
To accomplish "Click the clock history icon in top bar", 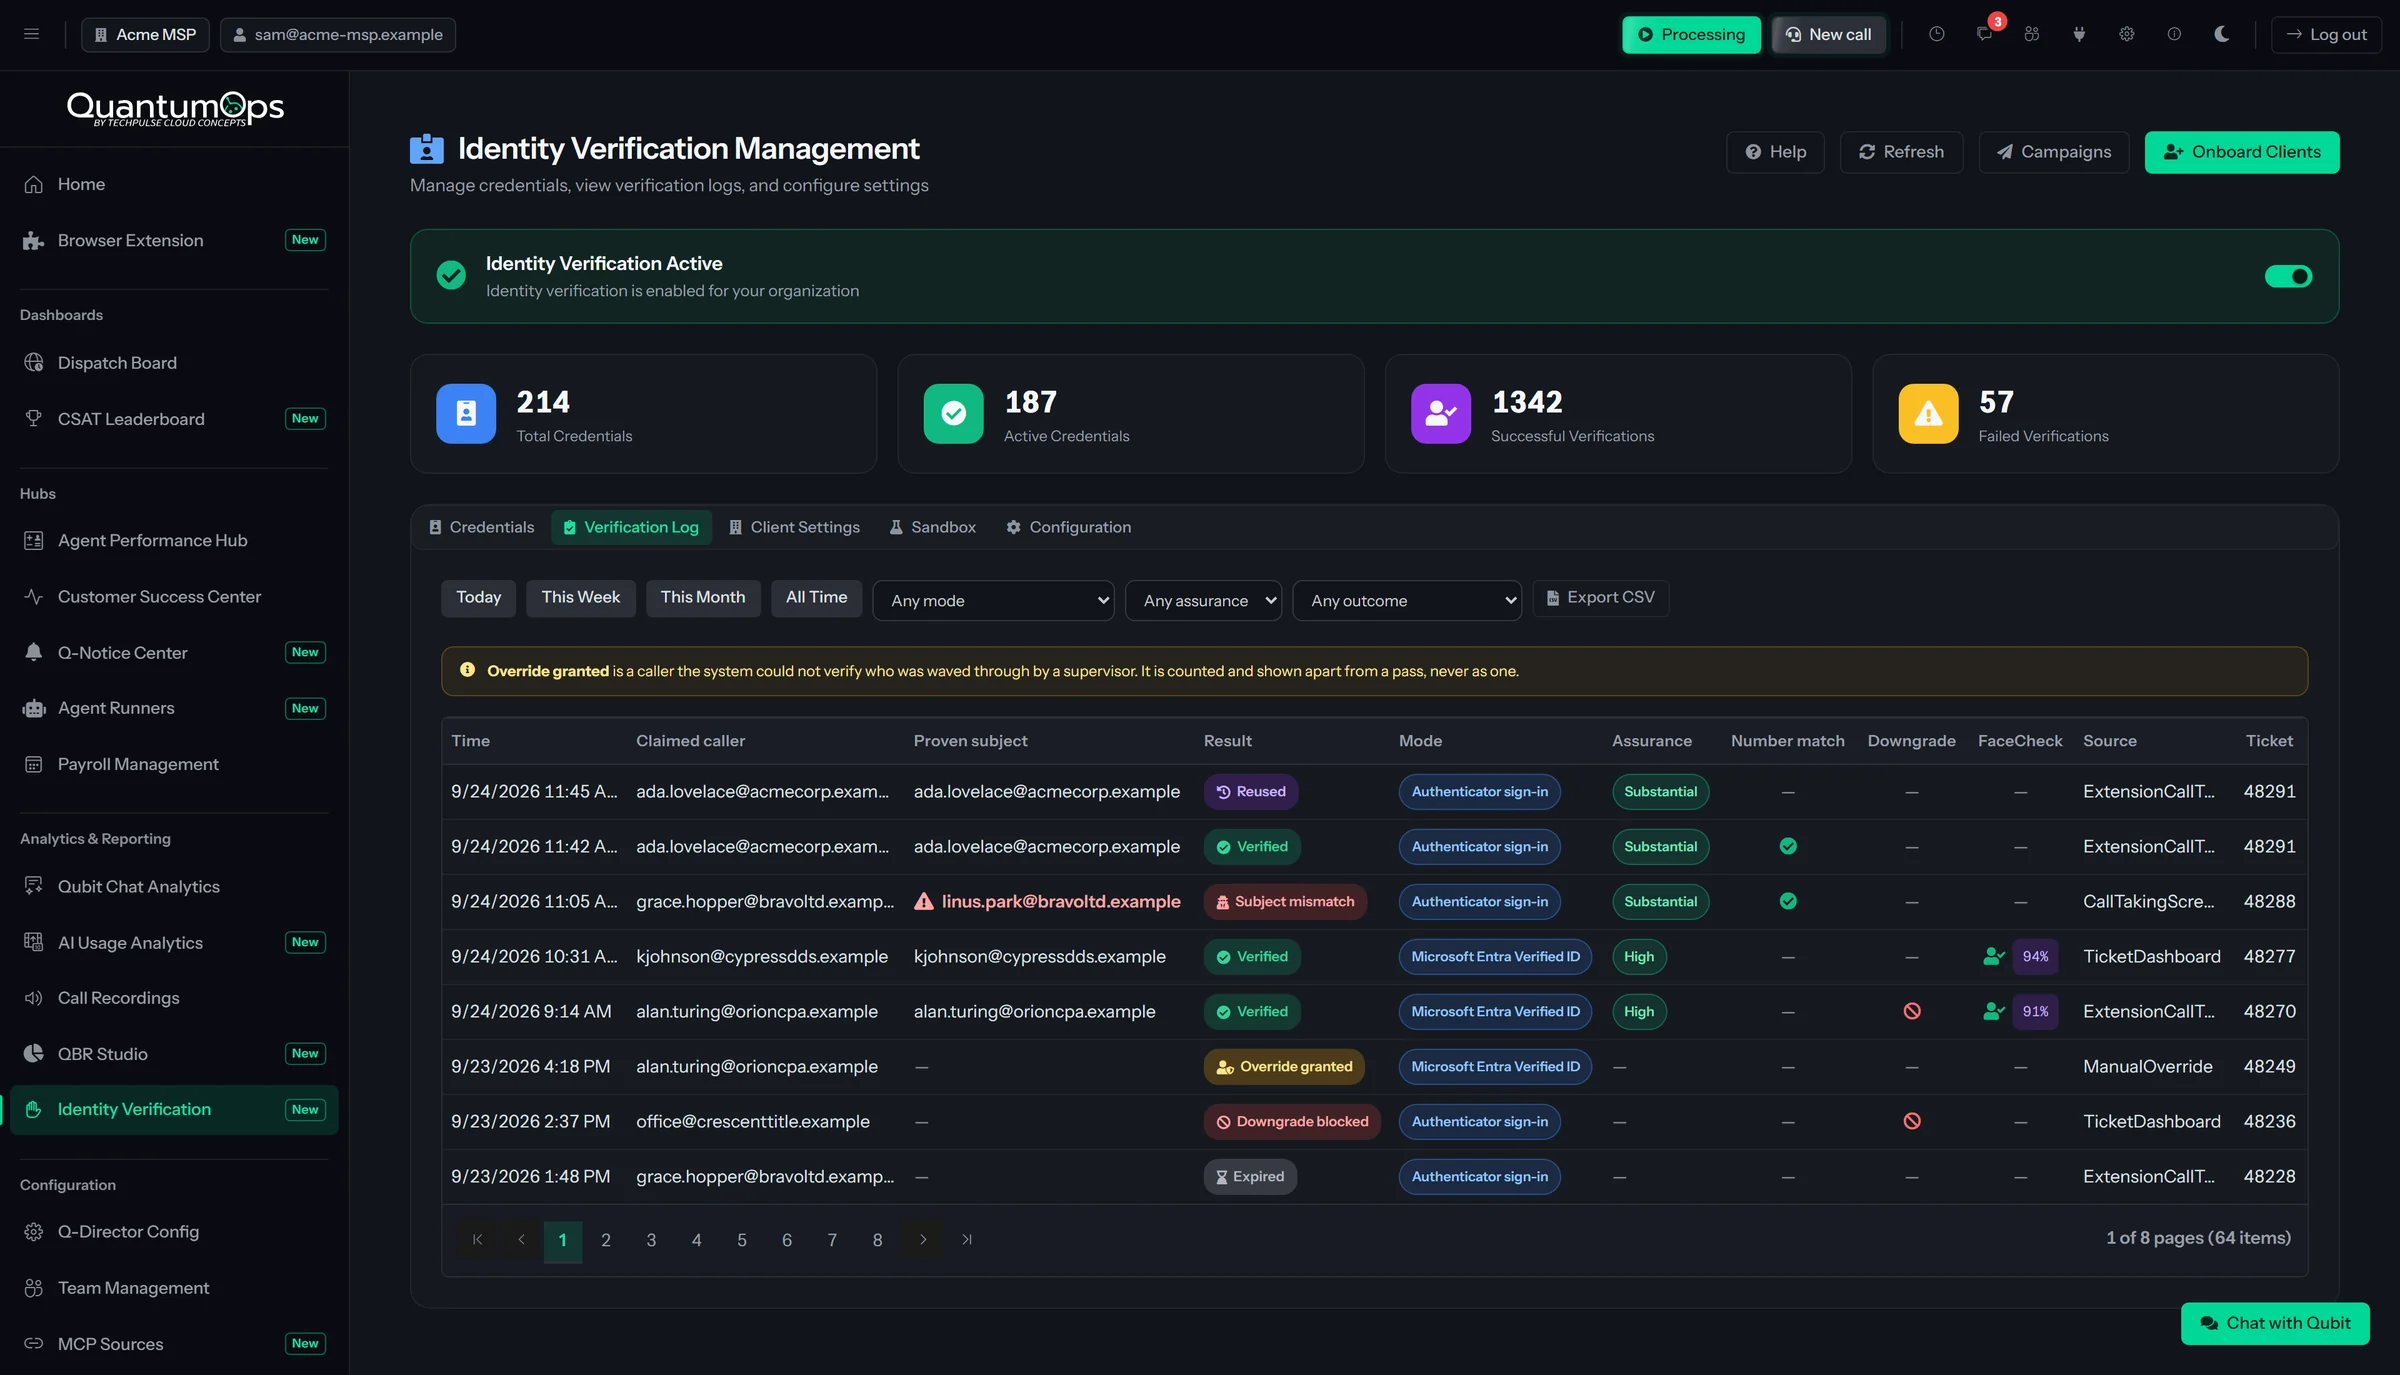I will coord(1937,34).
